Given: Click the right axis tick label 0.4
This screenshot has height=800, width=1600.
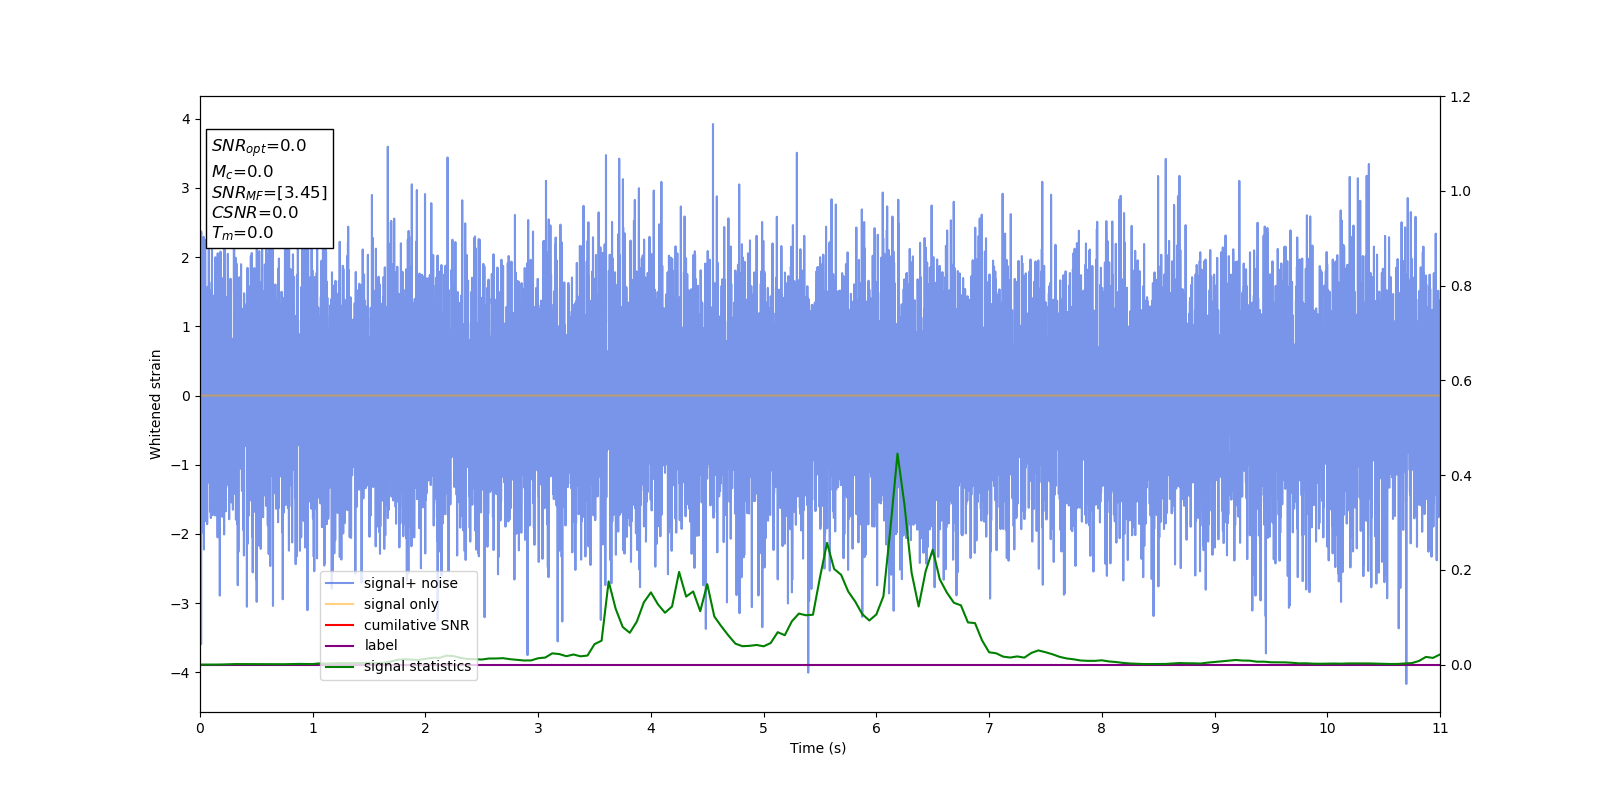Looking at the screenshot, I should [x=1460, y=476].
